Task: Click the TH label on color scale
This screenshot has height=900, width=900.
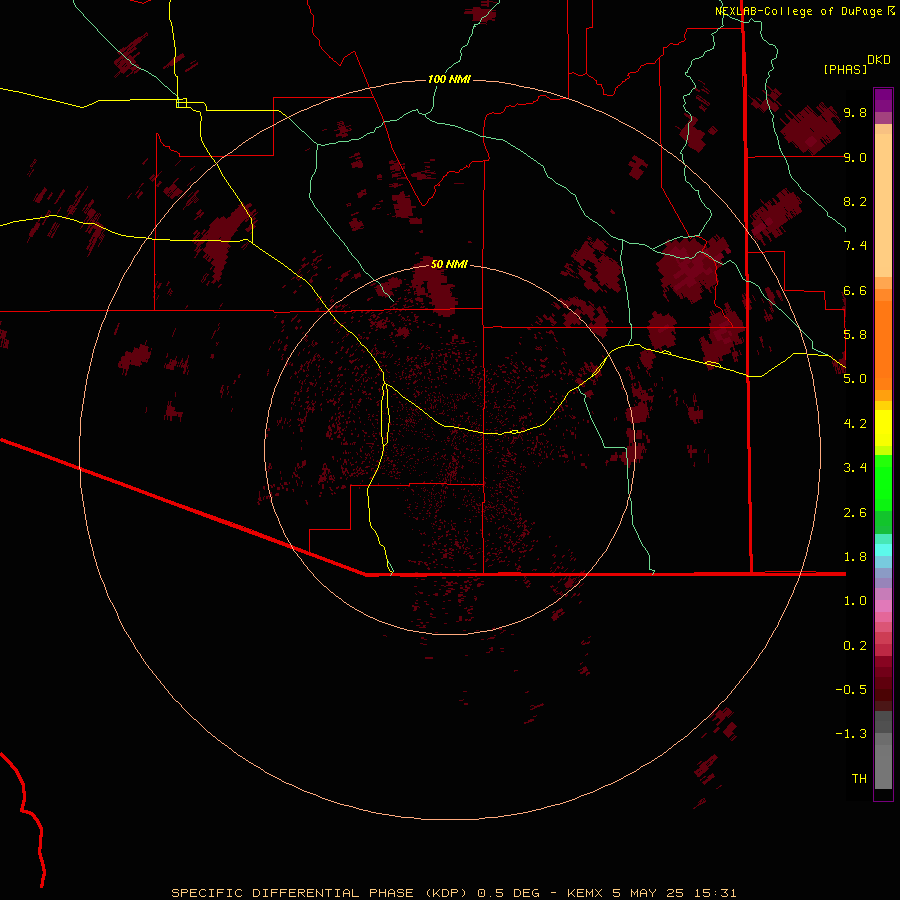Action: 859,779
